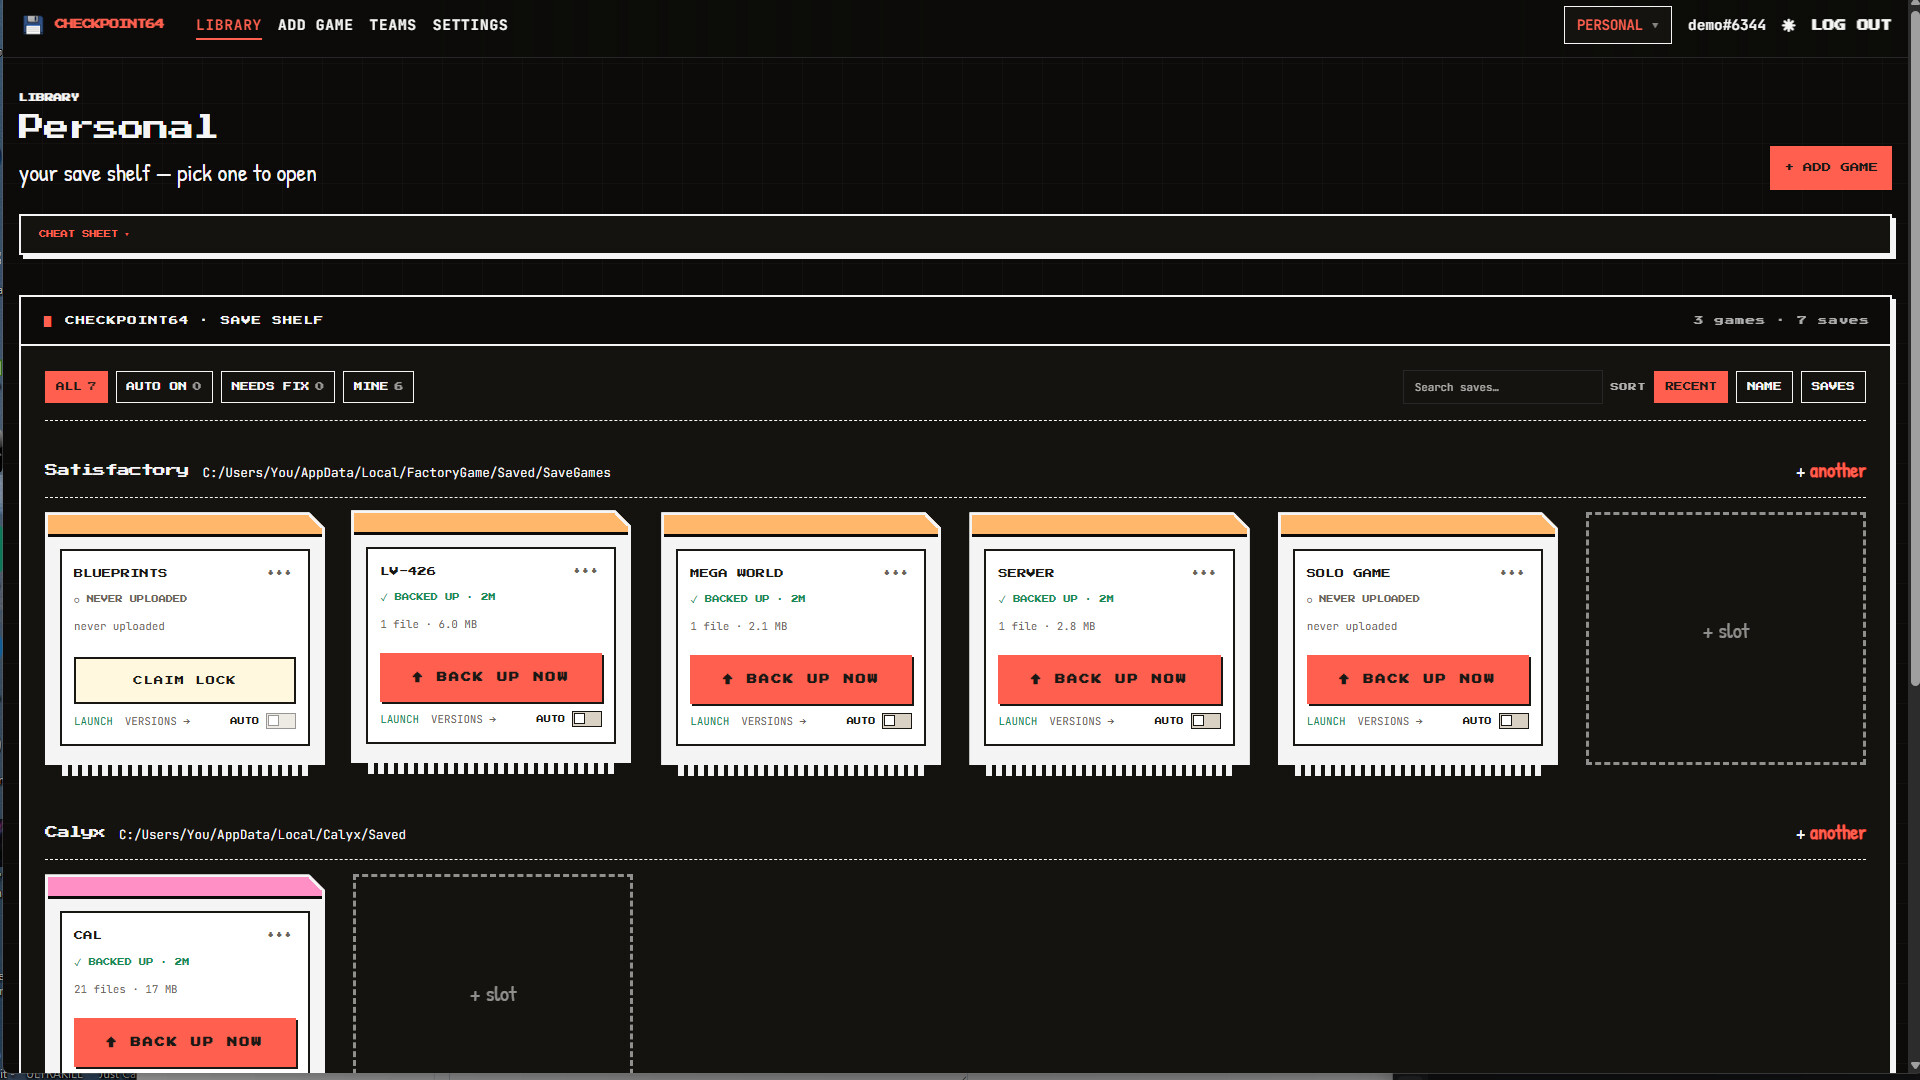The width and height of the screenshot is (1920, 1080).
Task: Open the three-dot menu on BLUEPRINTS card
Action: pyautogui.click(x=279, y=573)
